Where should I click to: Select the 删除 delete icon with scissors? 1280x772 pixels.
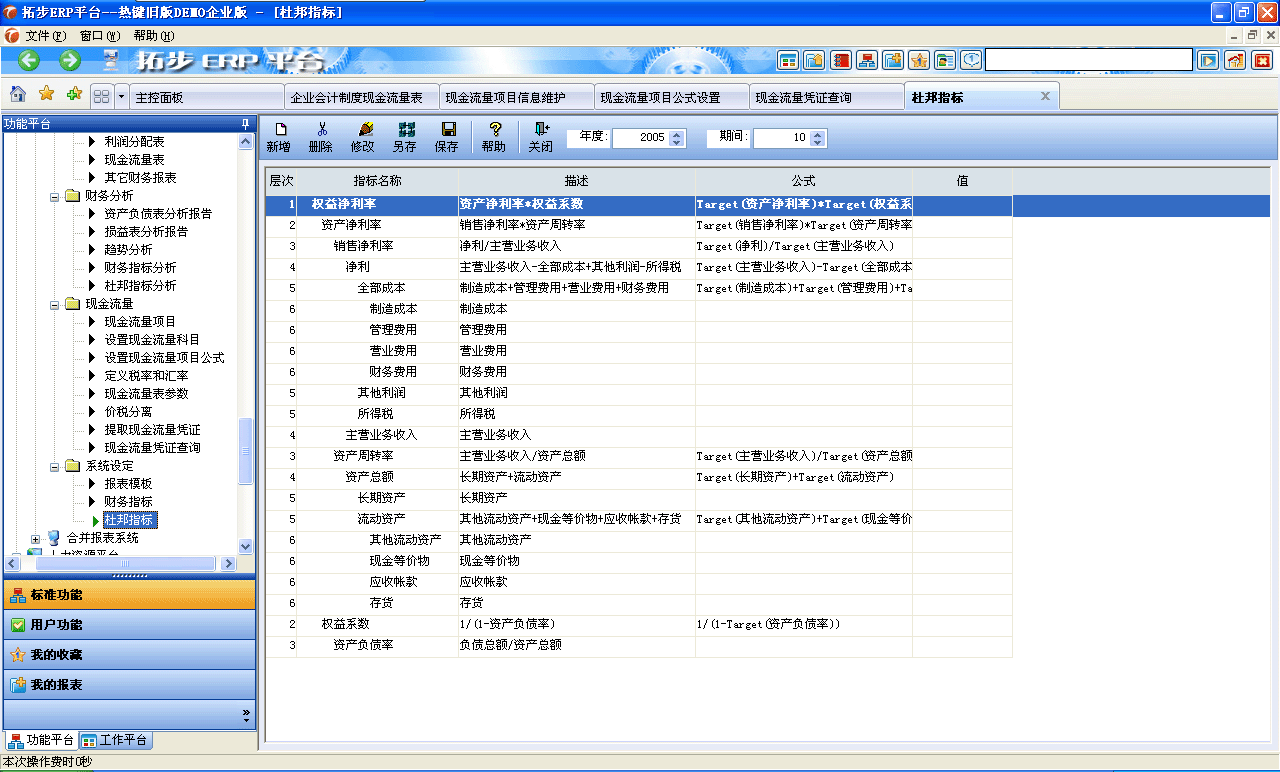pos(322,136)
